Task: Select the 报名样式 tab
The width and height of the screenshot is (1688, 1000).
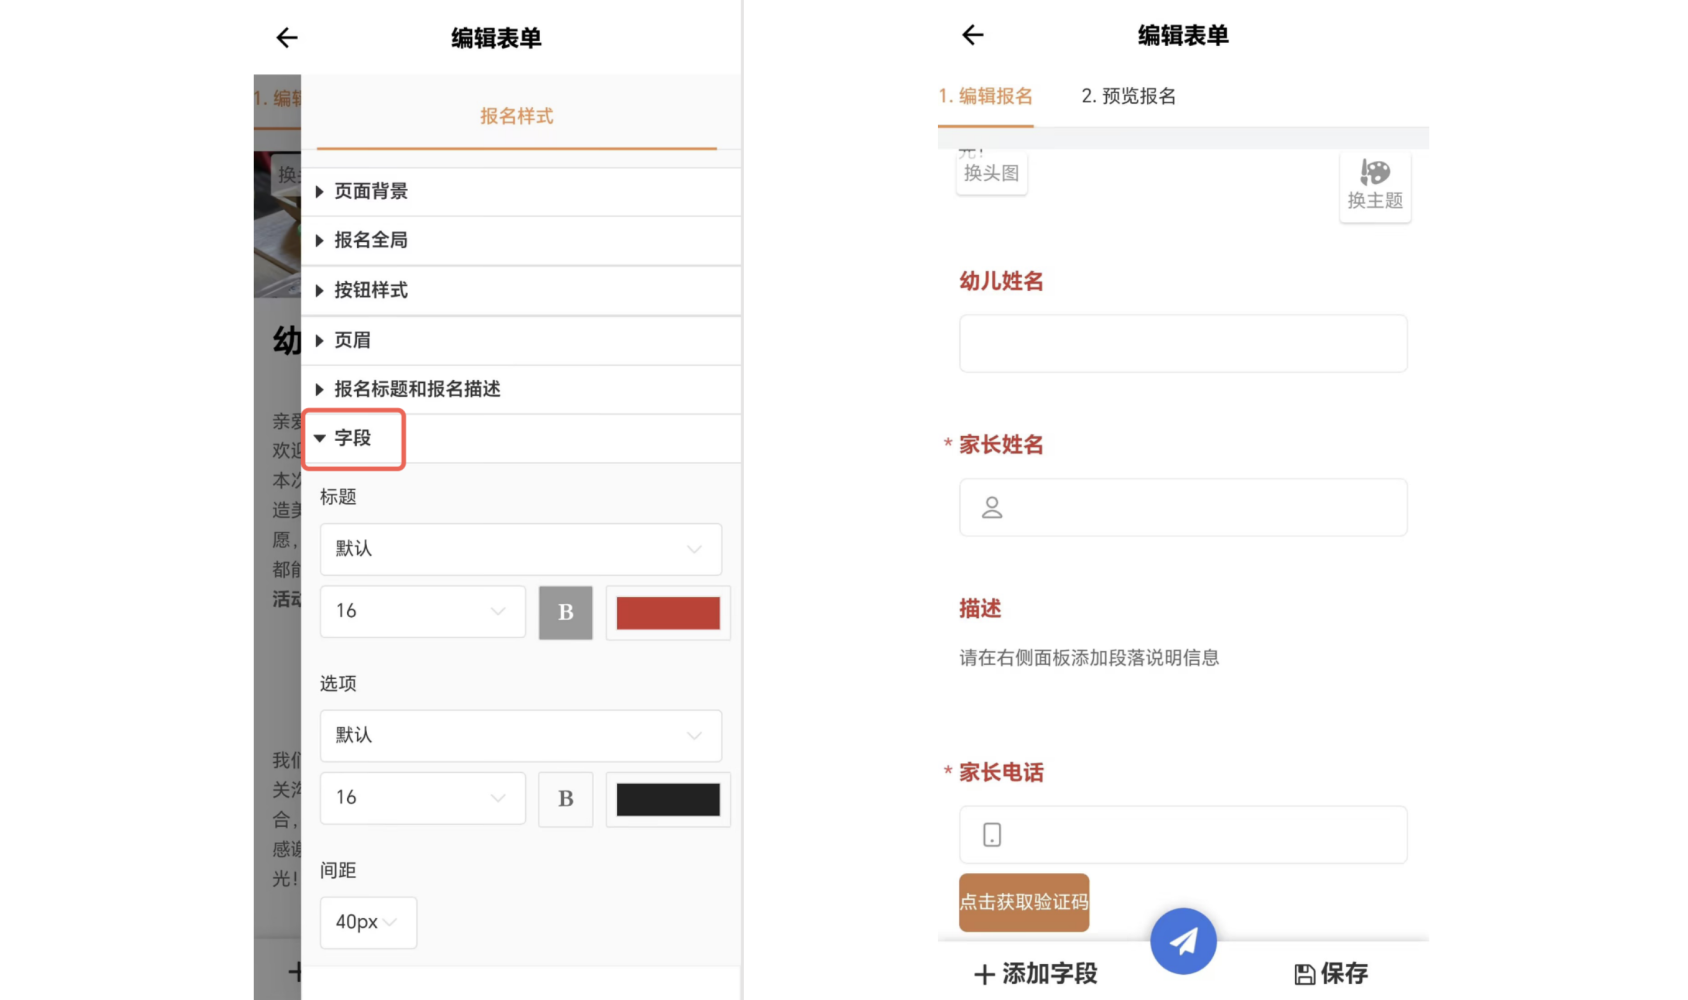Action: point(517,116)
